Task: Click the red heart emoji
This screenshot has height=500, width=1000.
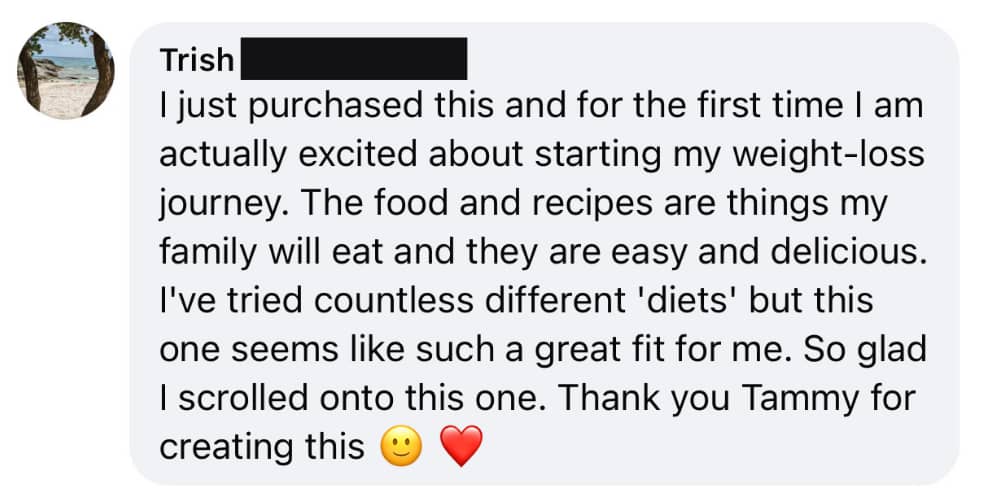Action: click(x=461, y=445)
